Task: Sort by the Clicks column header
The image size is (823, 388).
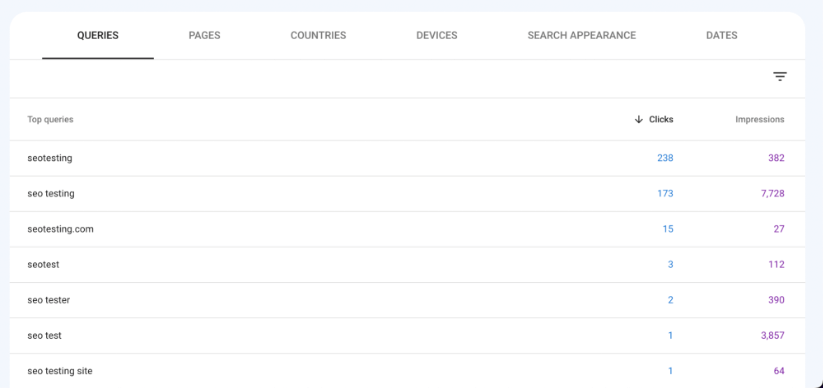Action: pos(661,119)
